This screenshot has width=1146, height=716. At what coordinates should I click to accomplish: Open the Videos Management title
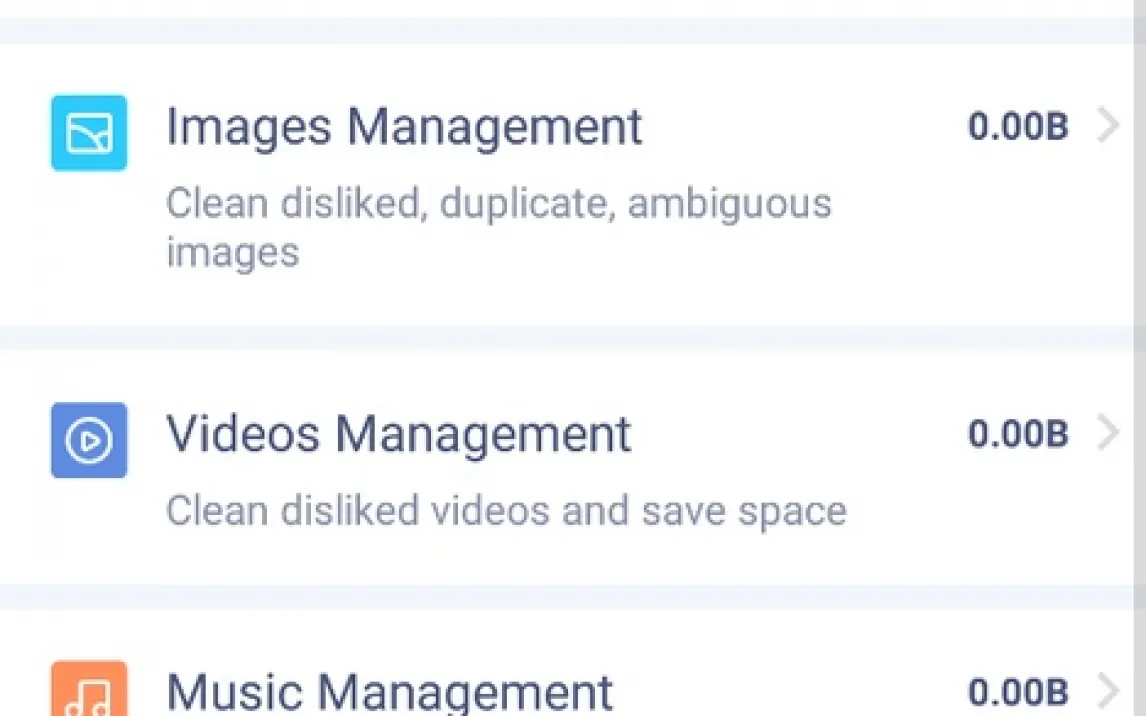click(399, 434)
